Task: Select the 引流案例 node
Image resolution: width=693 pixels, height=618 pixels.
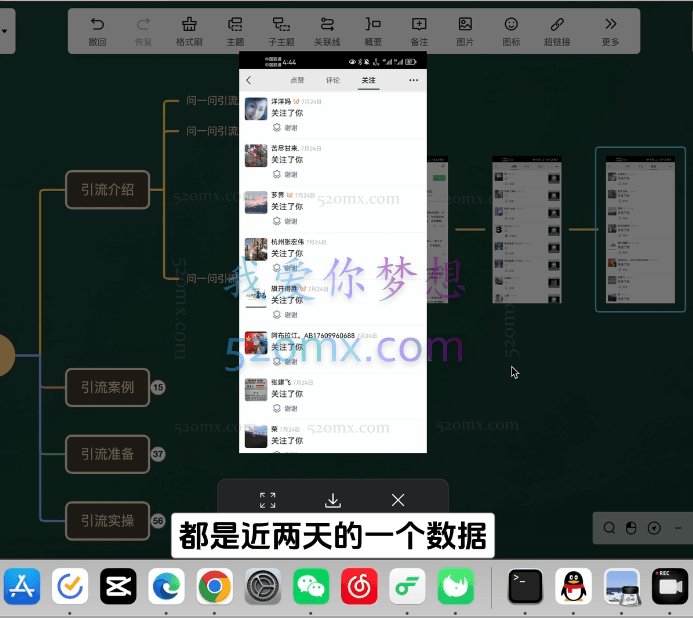Action: point(107,387)
